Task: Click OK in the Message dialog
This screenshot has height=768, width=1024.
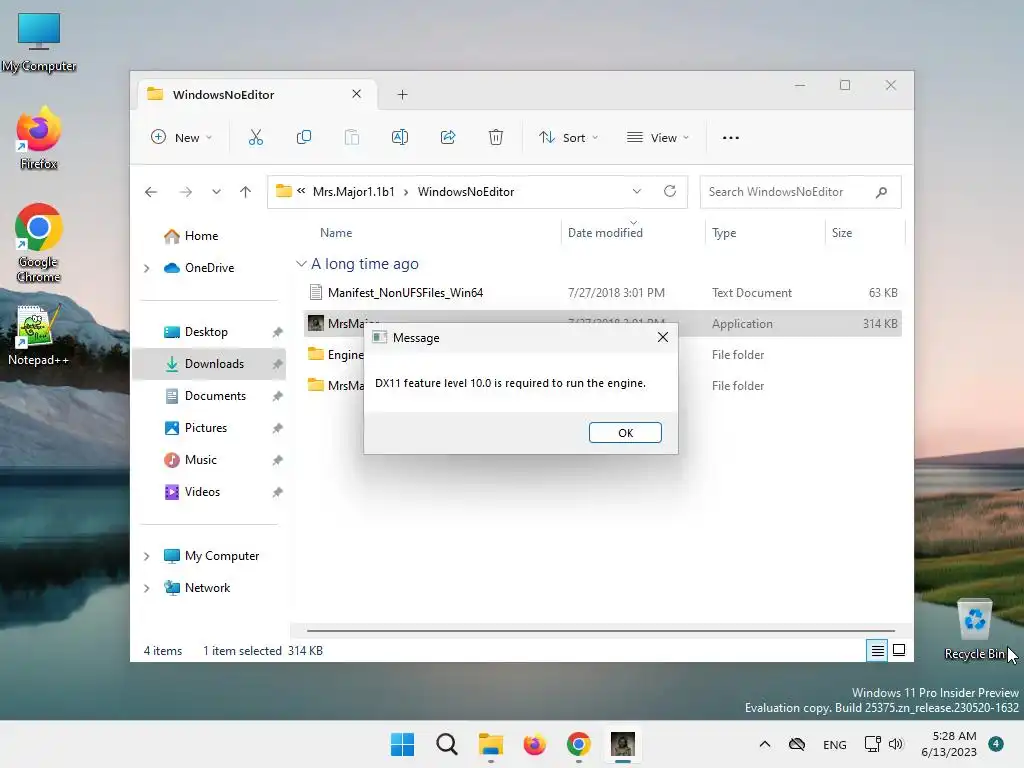Action: 625,432
